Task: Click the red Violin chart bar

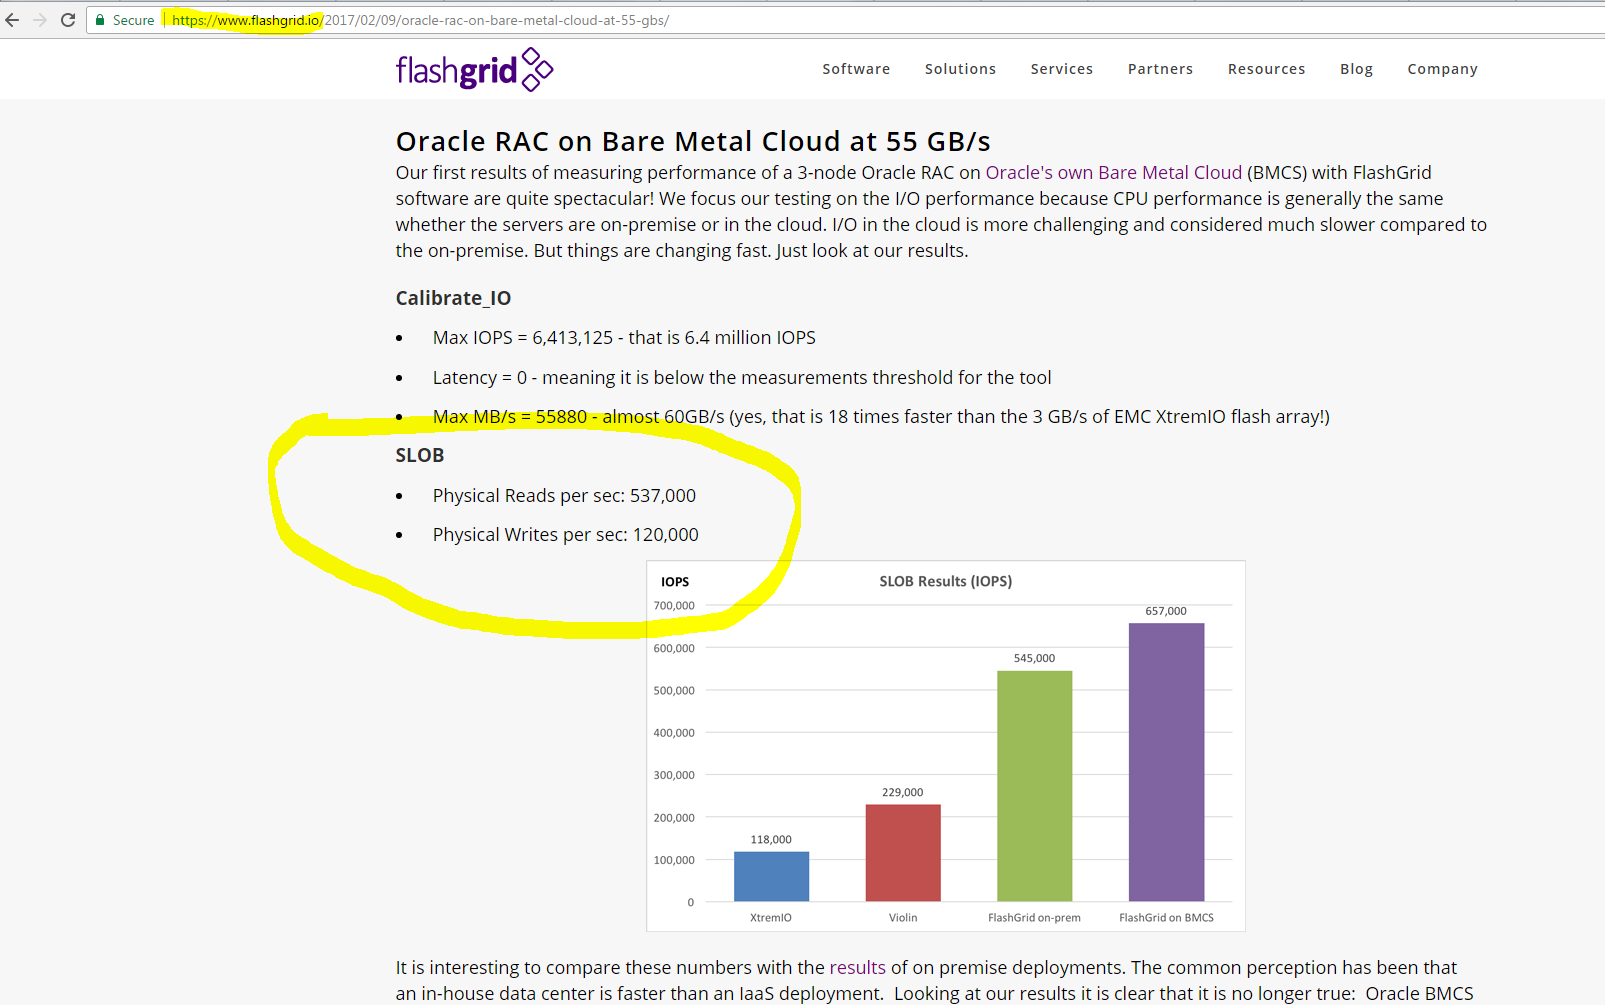Action: point(903,852)
